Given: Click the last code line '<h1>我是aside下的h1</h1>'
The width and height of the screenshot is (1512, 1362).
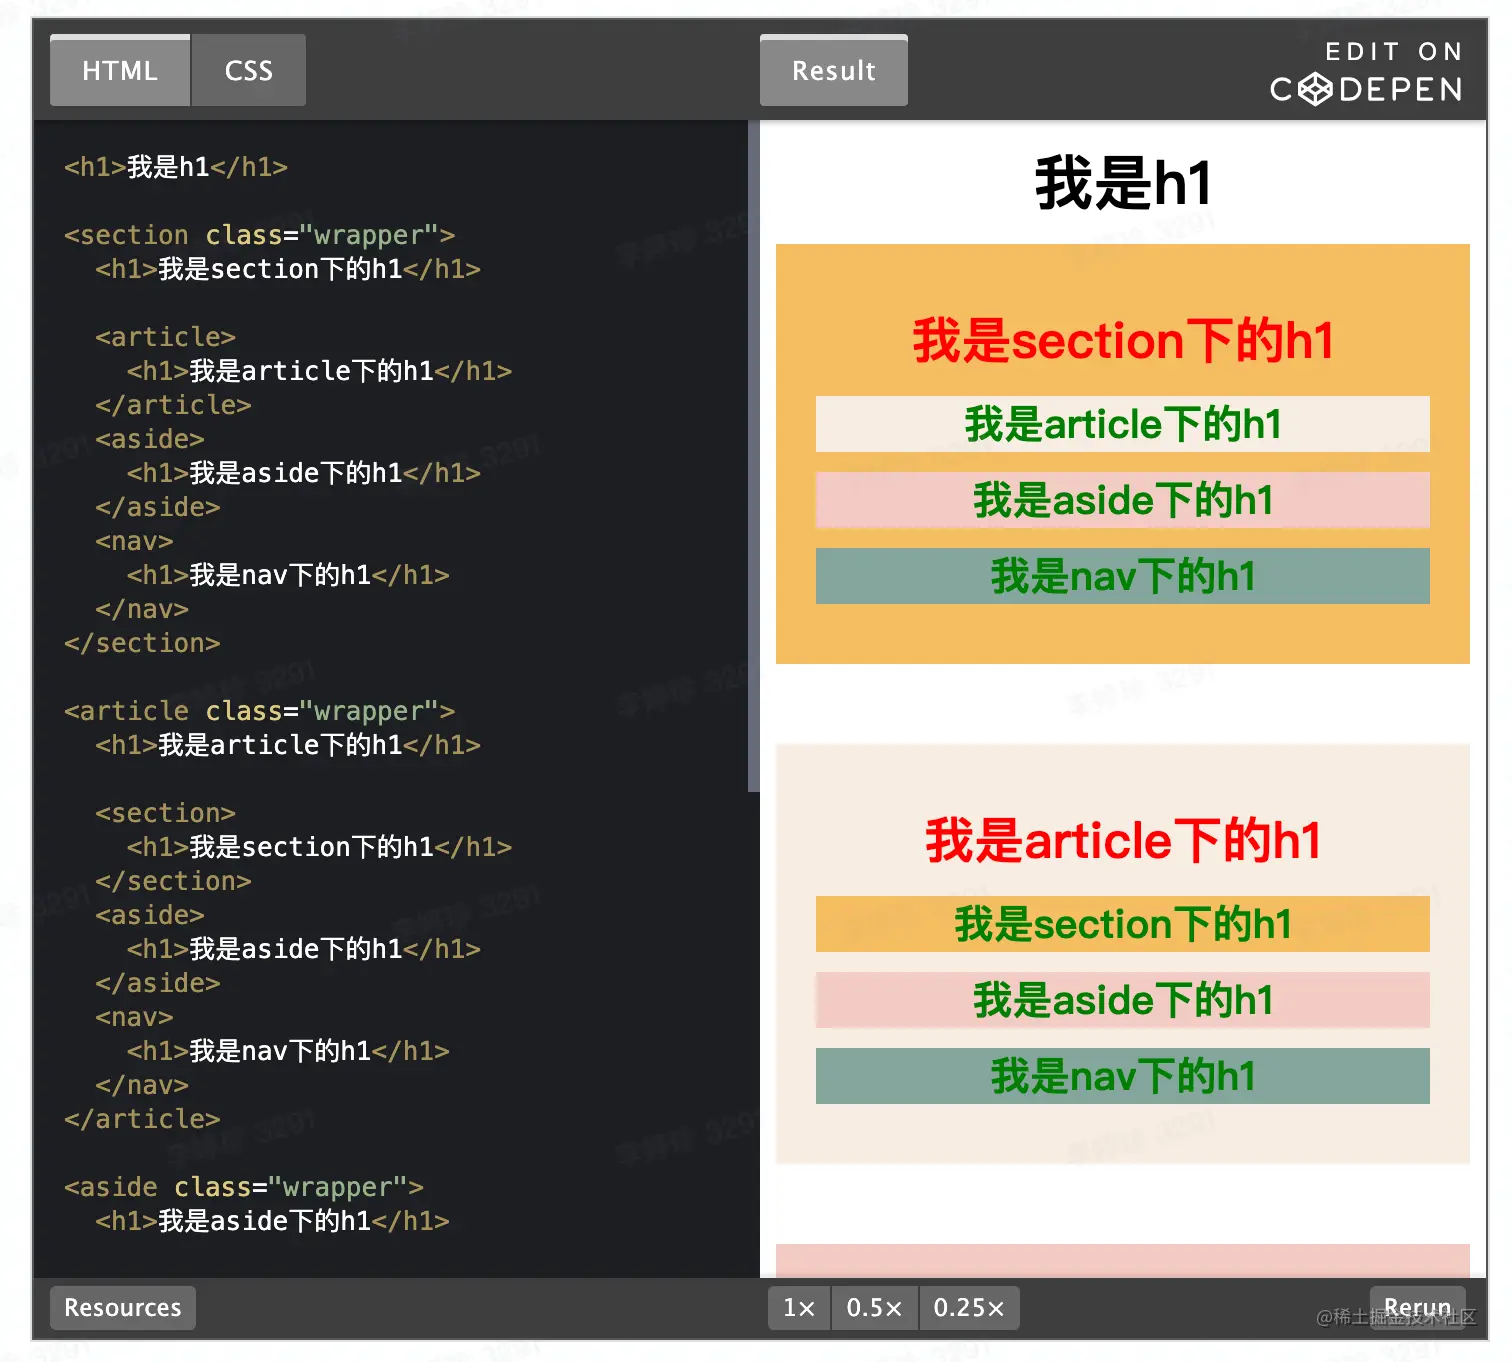Looking at the screenshot, I should [272, 1221].
